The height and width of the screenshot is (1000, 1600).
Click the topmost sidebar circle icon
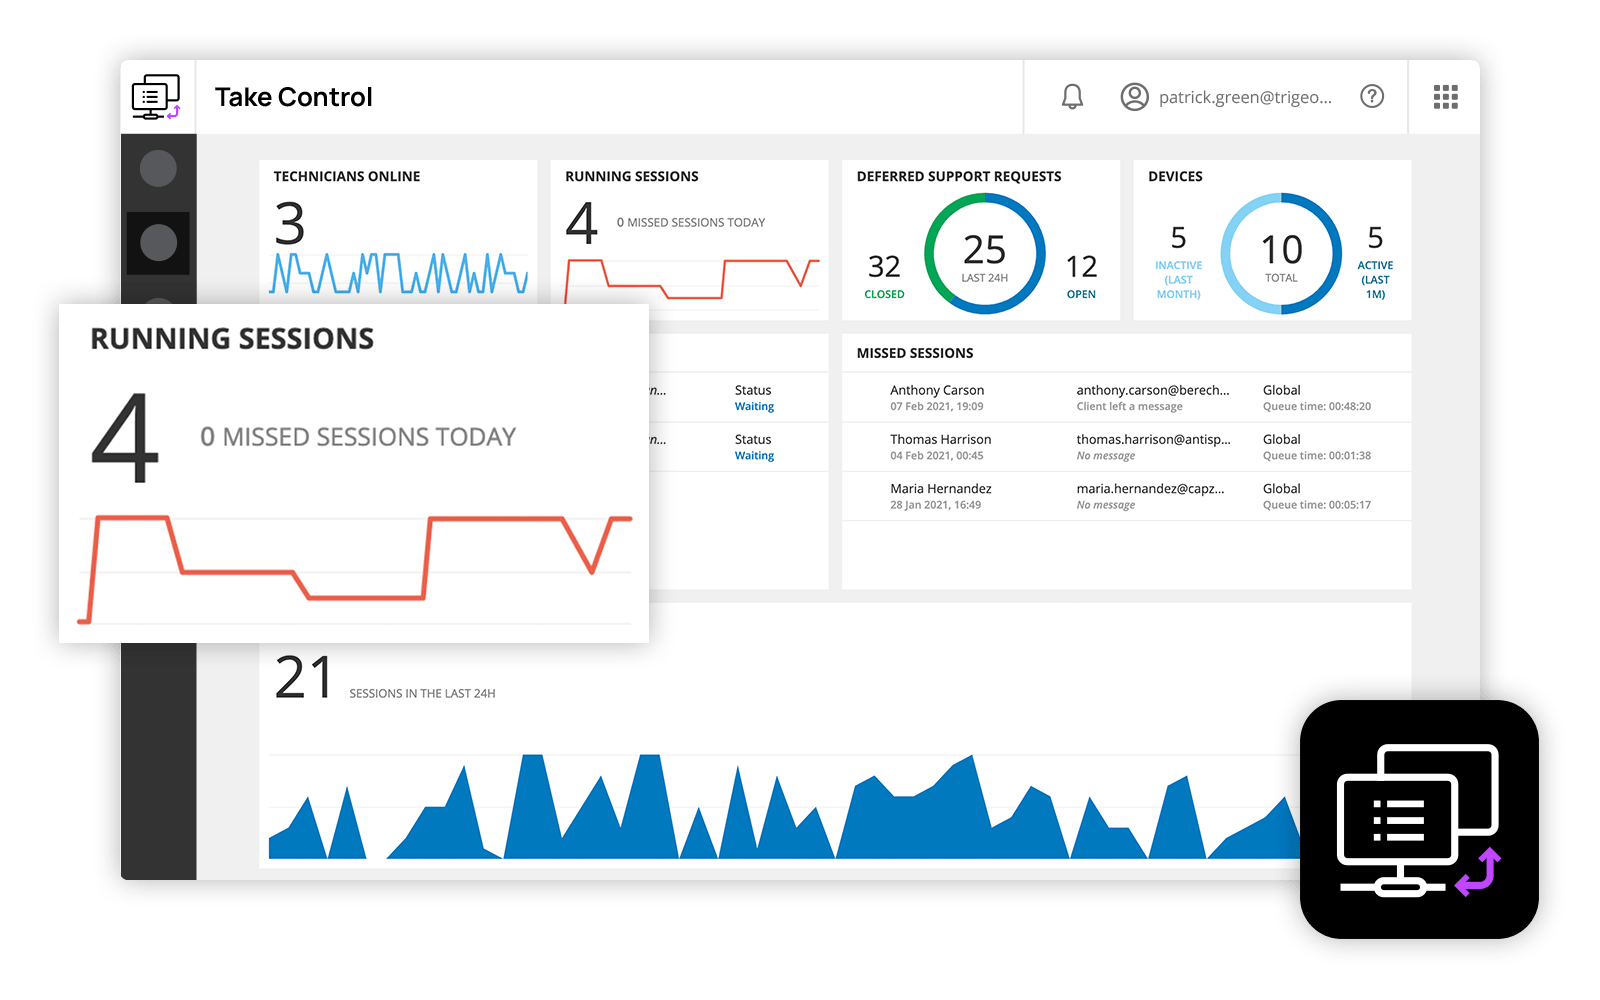click(158, 170)
